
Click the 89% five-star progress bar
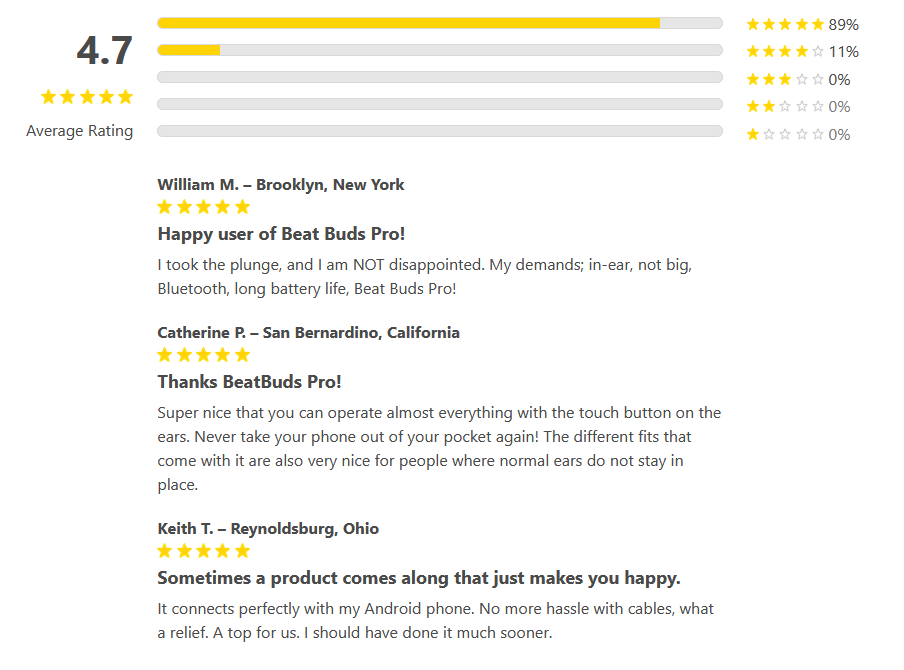pyautogui.click(x=440, y=23)
